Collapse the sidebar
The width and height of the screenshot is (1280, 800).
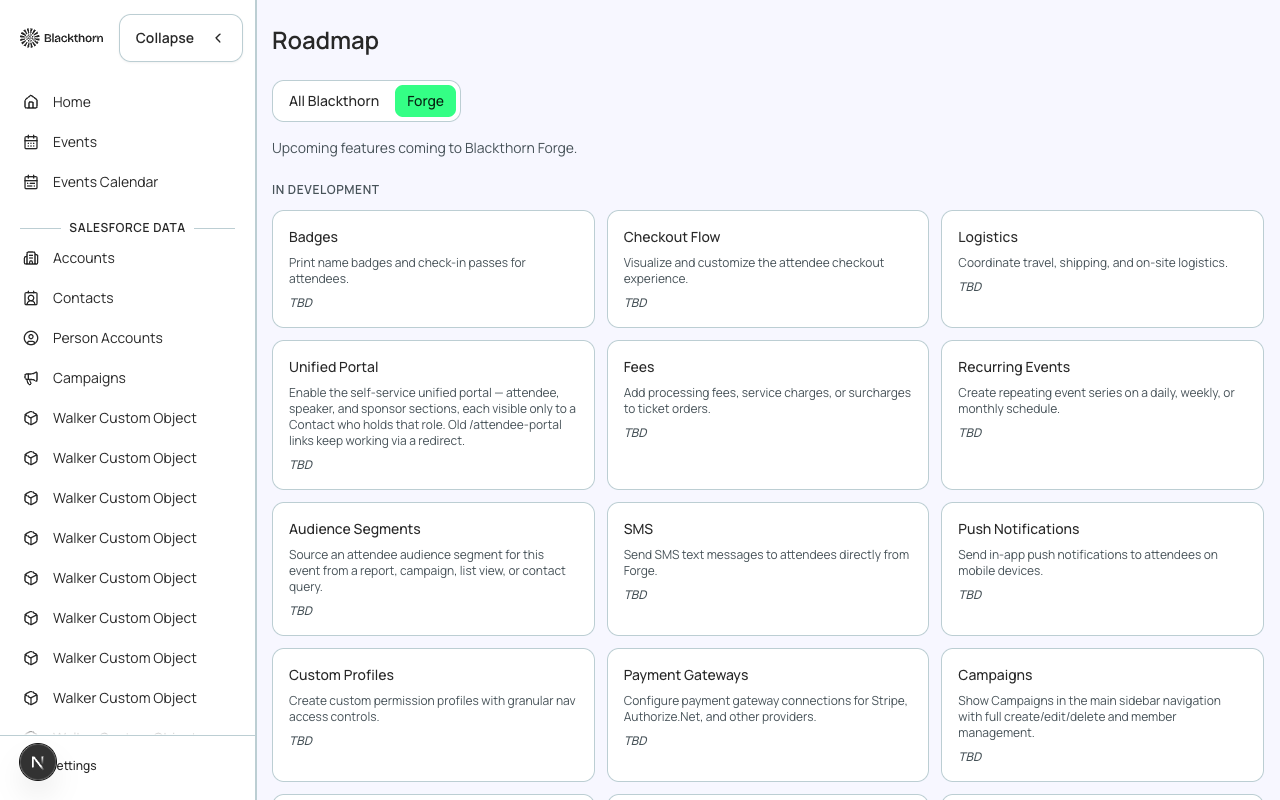coord(180,38)
